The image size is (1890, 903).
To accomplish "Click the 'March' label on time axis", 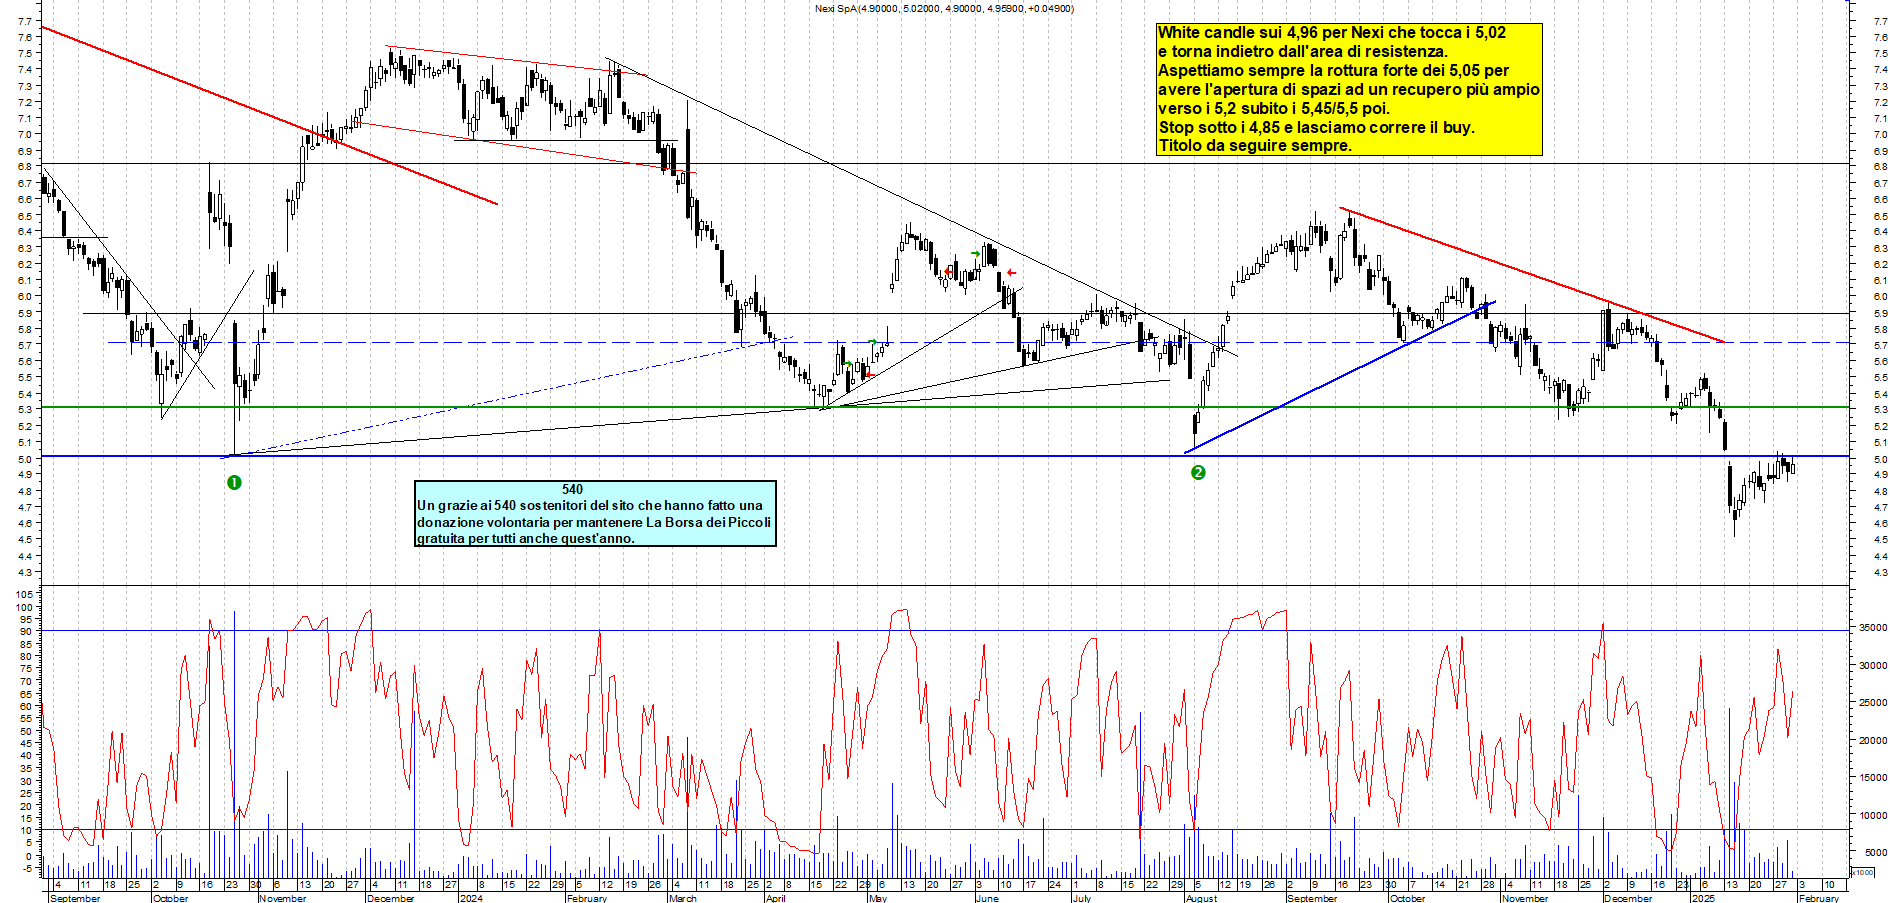I will (x=683, y=898).
